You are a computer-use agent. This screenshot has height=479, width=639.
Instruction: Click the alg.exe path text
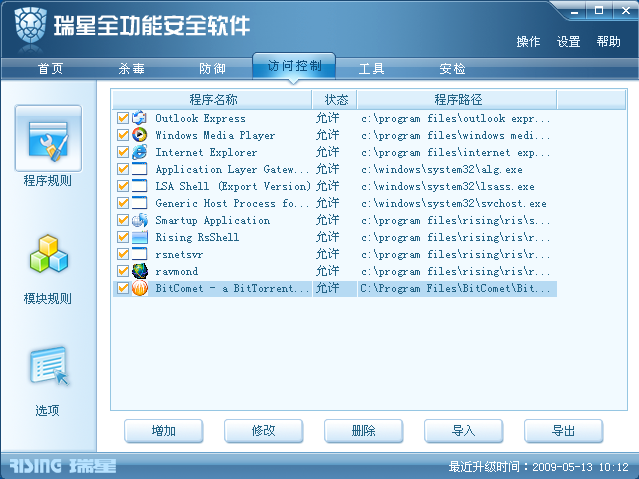(x=442, y=170)
